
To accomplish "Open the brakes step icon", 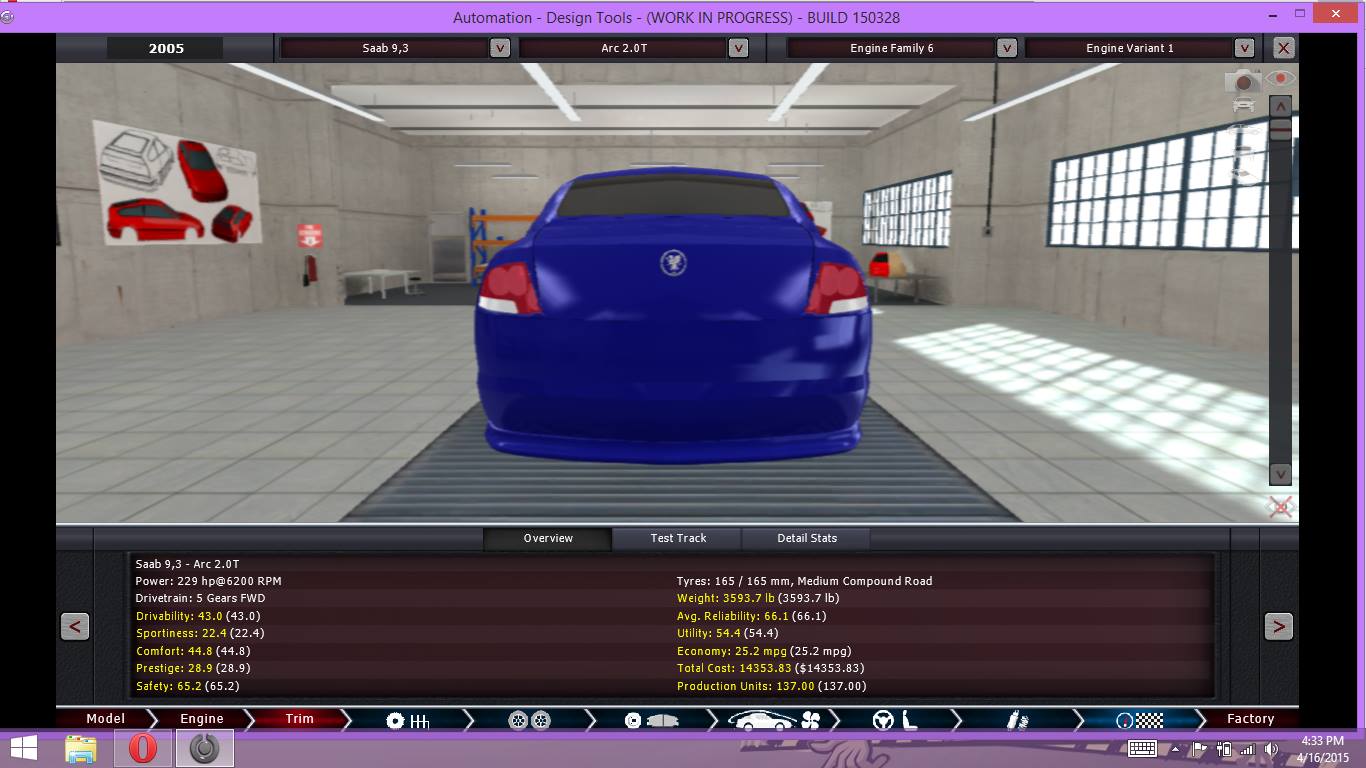I will (x=651, y=720).
